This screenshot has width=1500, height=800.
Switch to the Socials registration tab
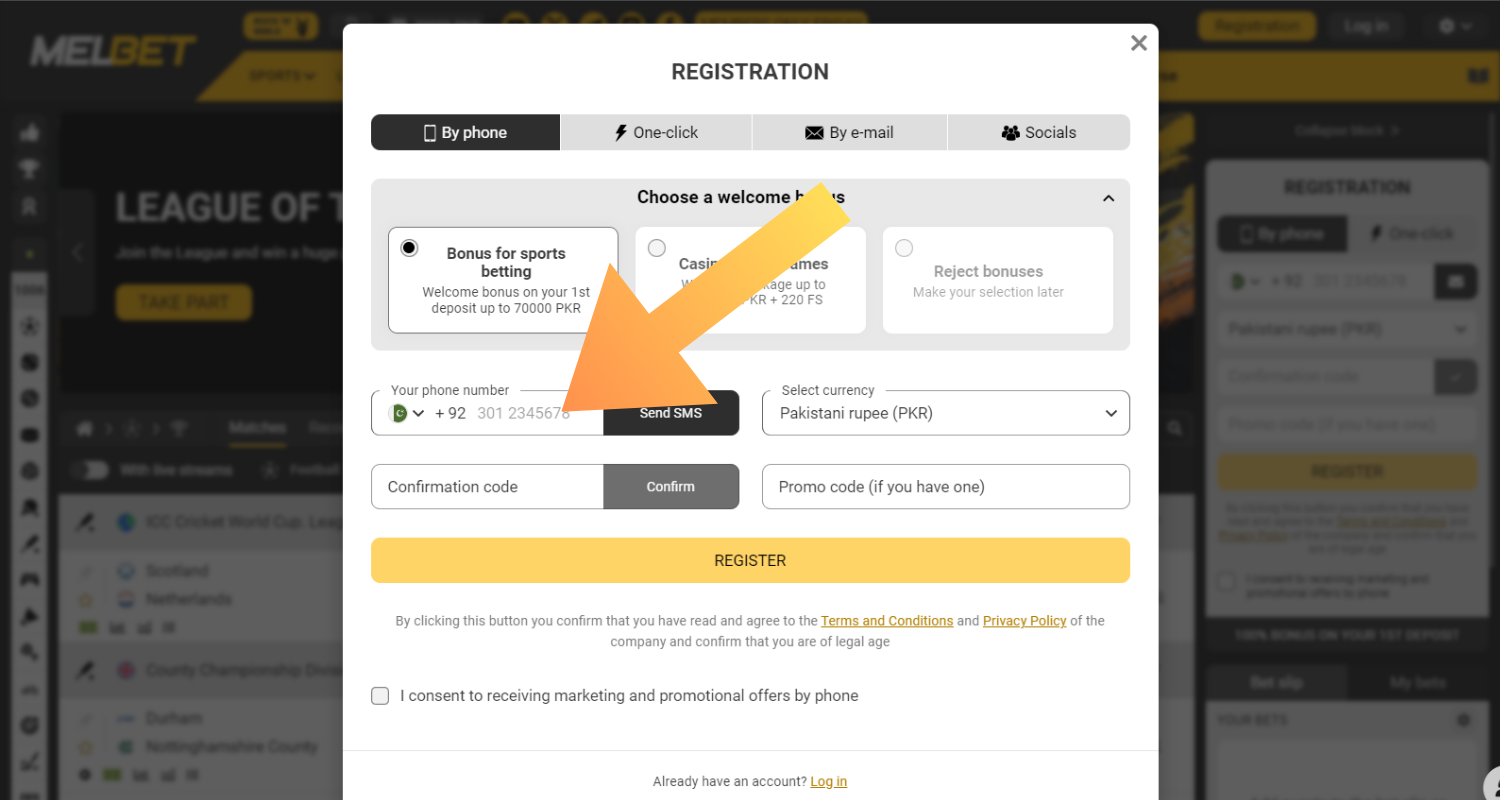pos(1038,132)
